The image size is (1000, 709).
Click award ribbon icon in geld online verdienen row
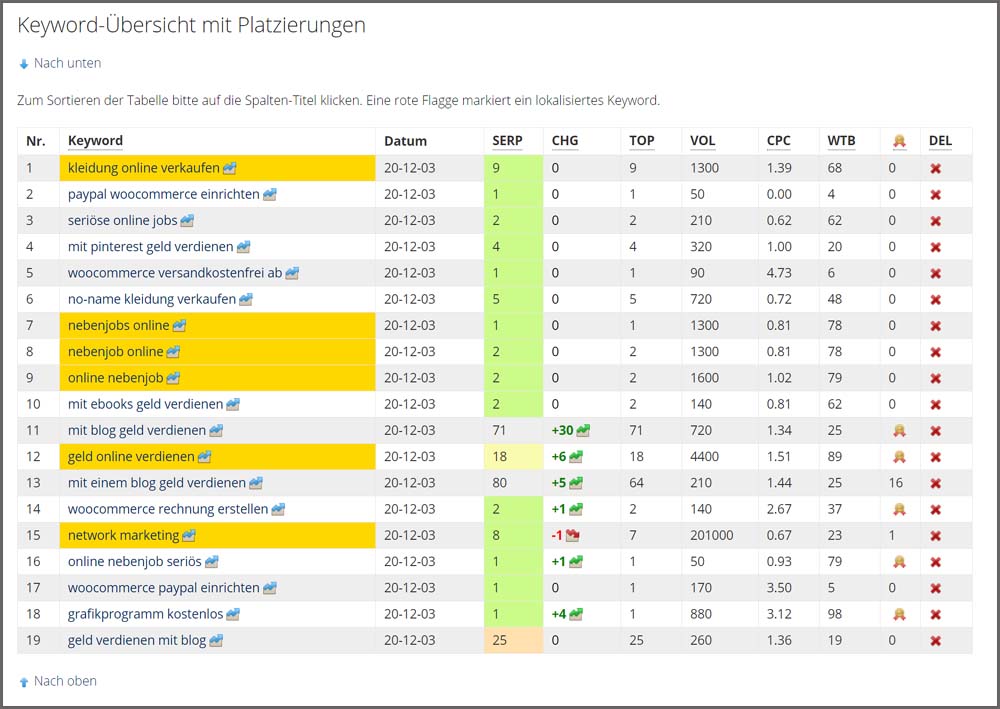[899, 457]
